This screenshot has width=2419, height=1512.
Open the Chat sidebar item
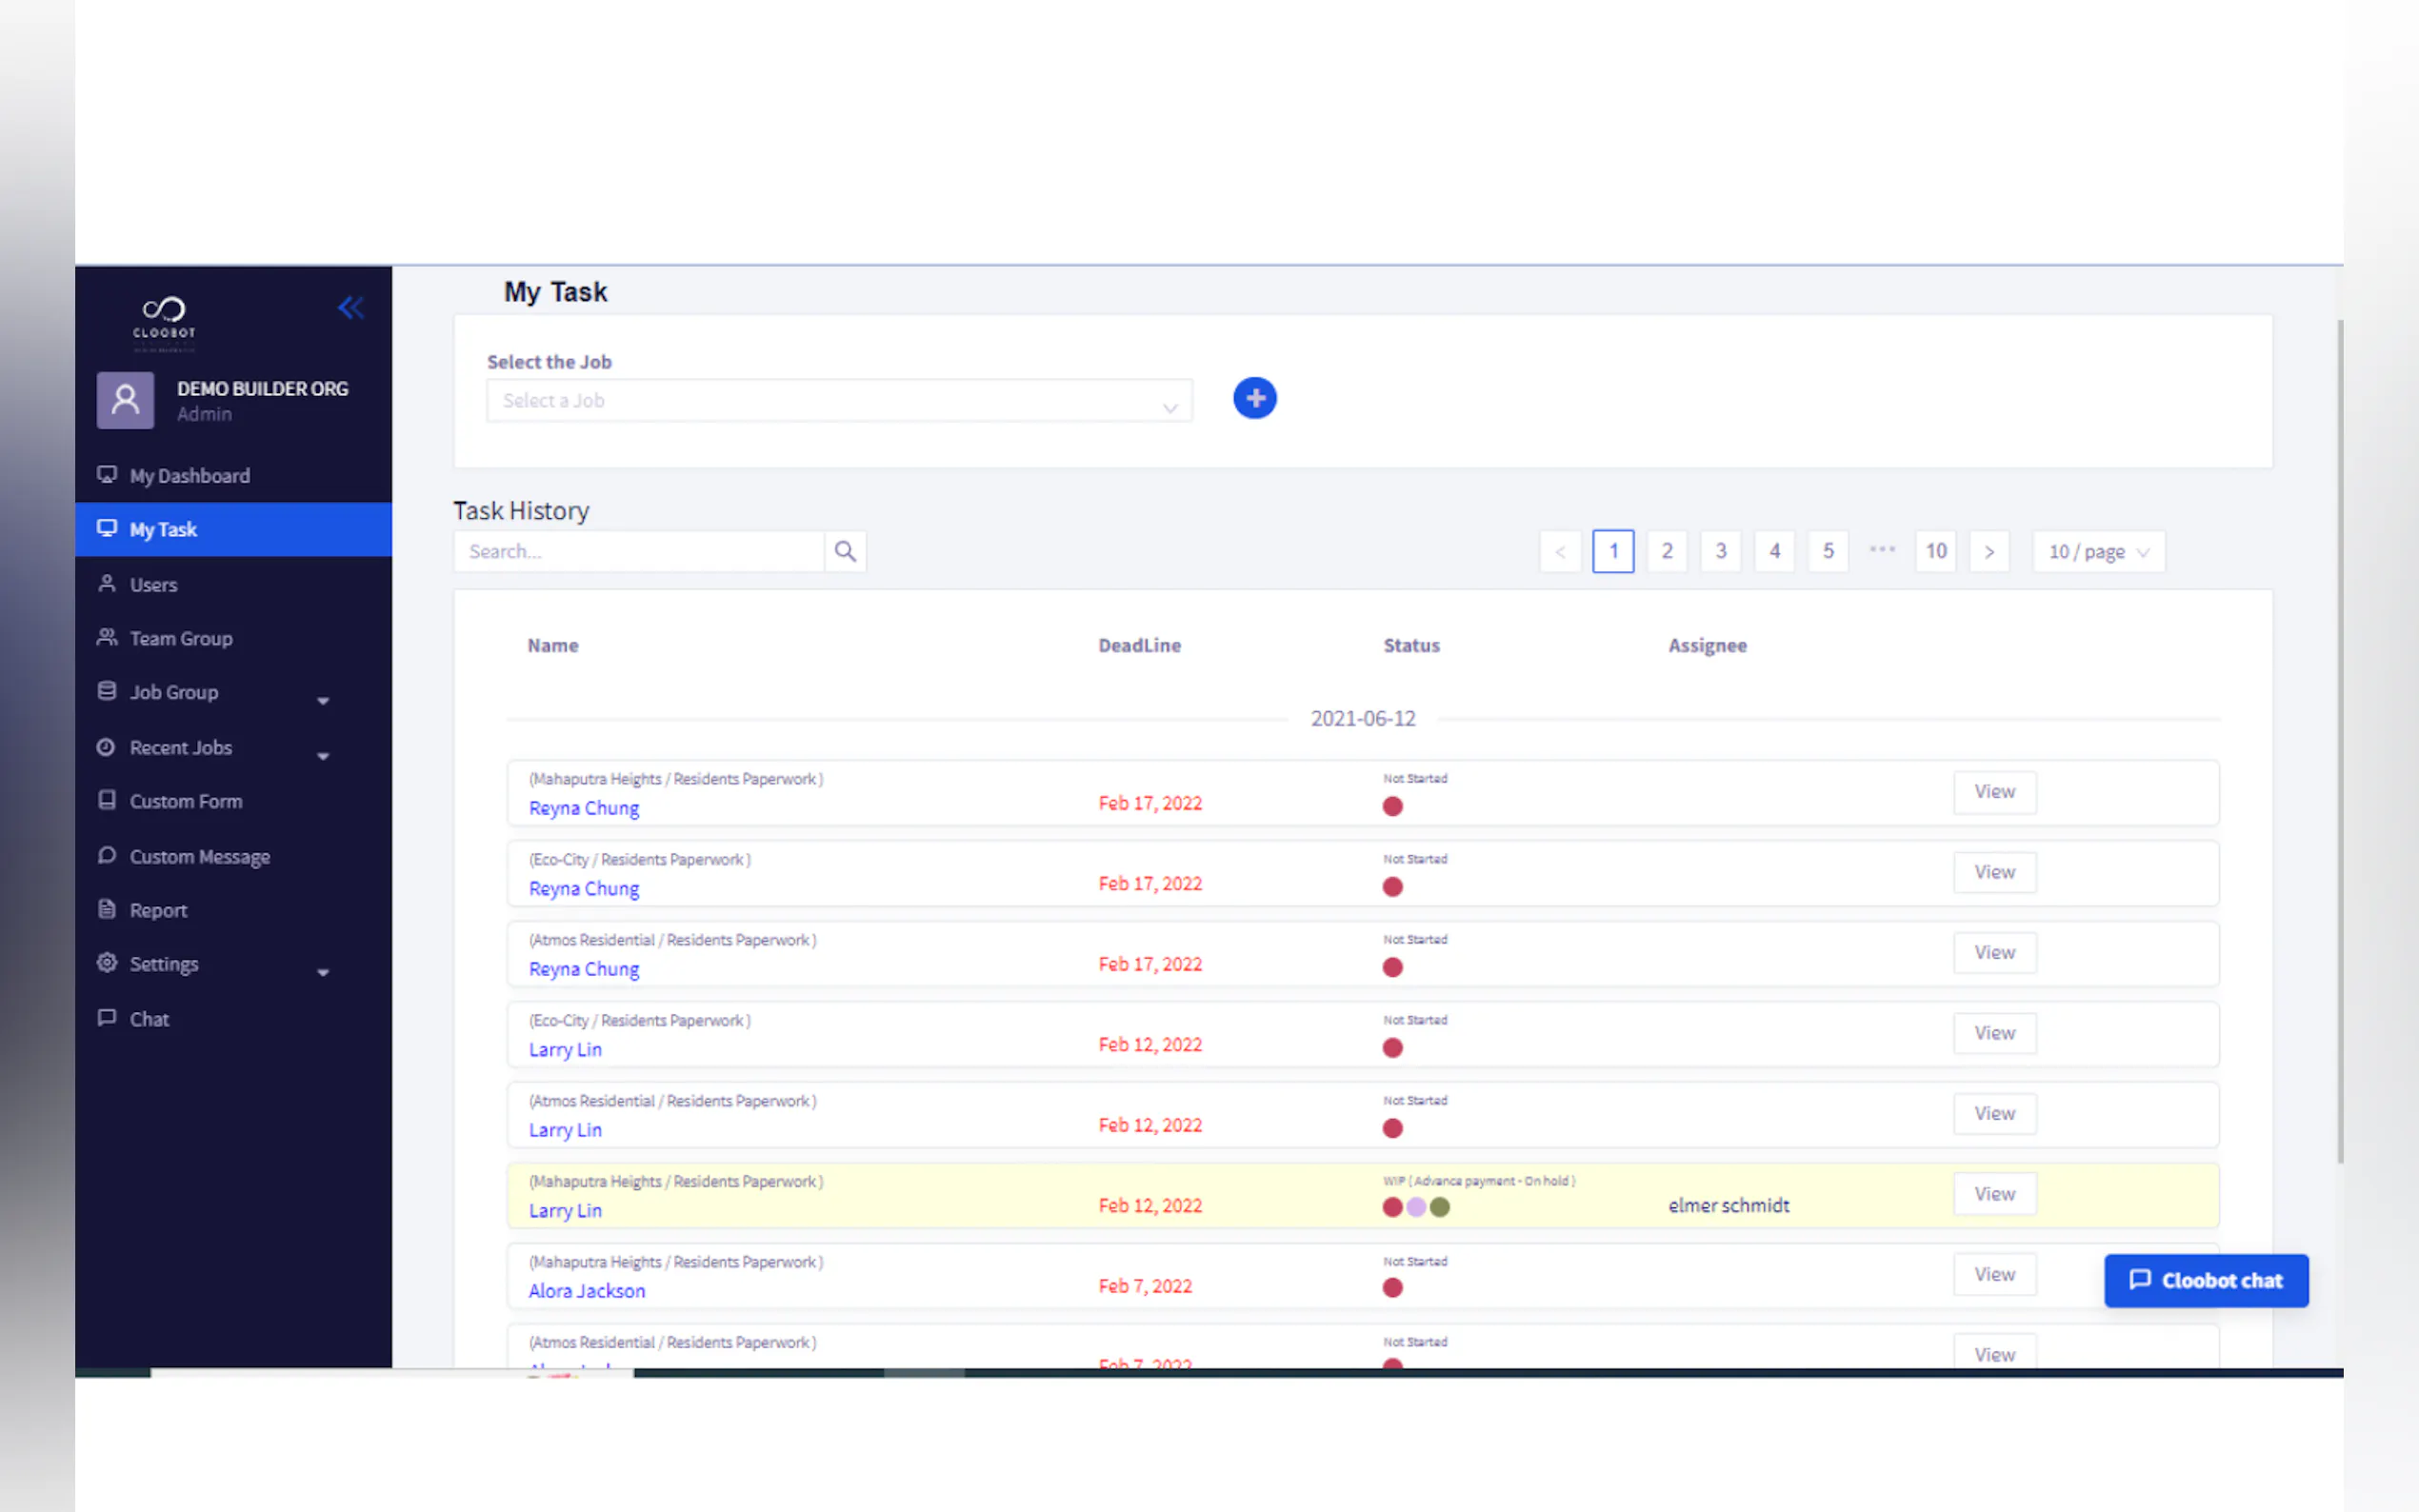coord(149,1019)
